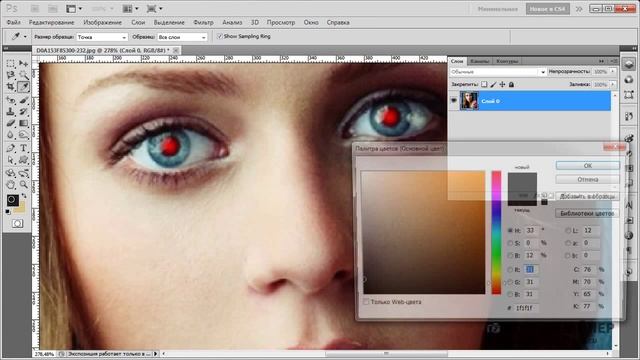Click the foreground color swatch in the toolbox
The image size is (640, 360).
(x=12, y=200)
